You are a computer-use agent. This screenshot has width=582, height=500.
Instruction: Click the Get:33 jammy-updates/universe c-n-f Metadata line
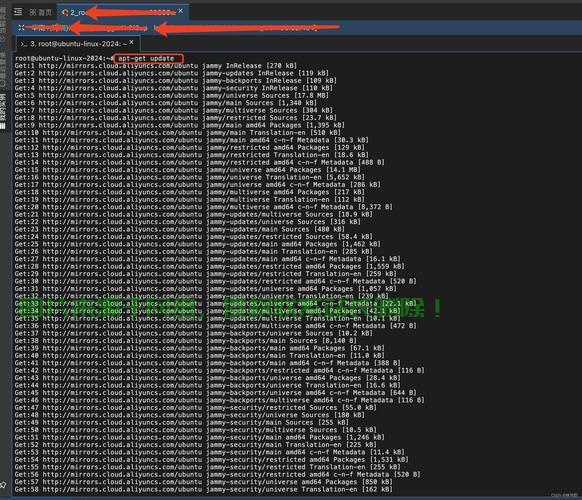point(216,303)
